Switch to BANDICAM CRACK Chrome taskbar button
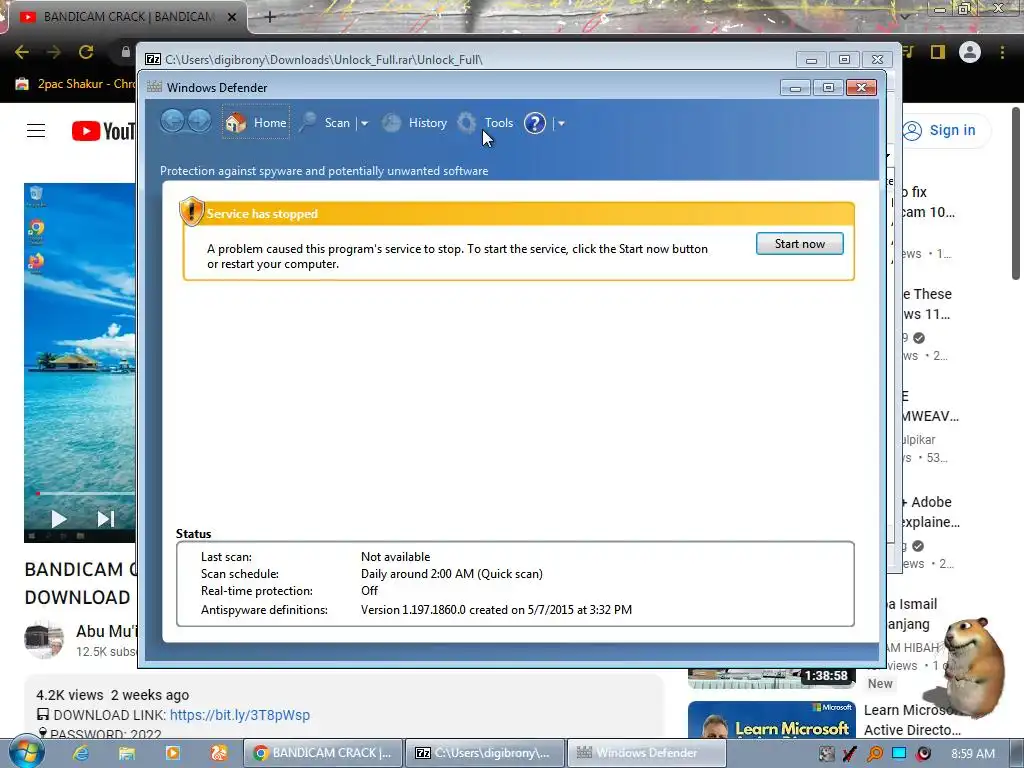The image size is (1024, 768). (323, 753)
